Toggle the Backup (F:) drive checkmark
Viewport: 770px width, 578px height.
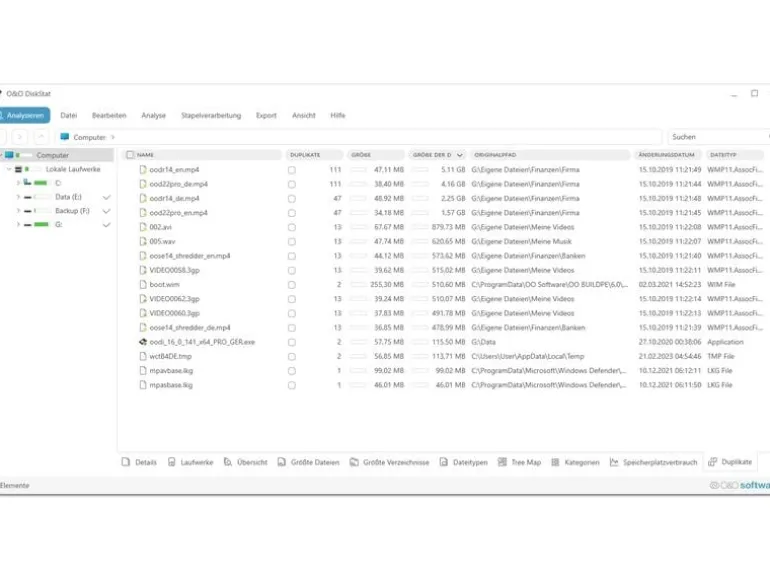(x=106, y=211)
